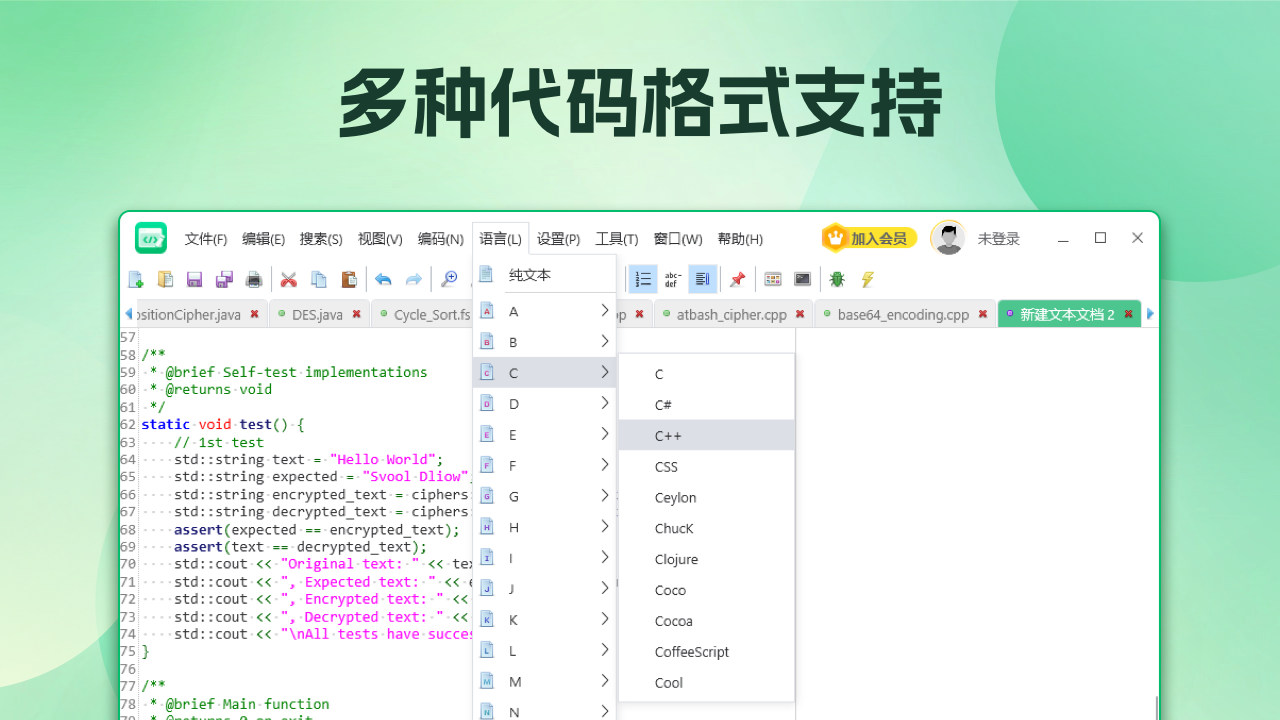Toggle the line numbers display button
The image size is (1280, 720).
click(643, 279)
